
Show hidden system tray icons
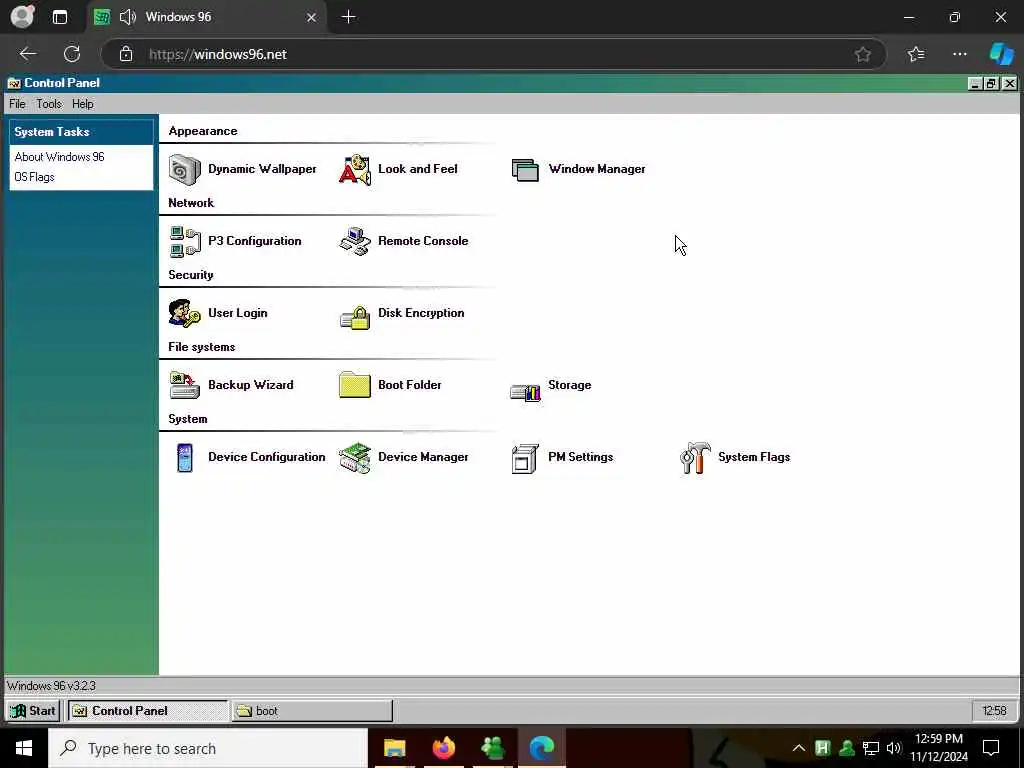(x=799, y=748)
